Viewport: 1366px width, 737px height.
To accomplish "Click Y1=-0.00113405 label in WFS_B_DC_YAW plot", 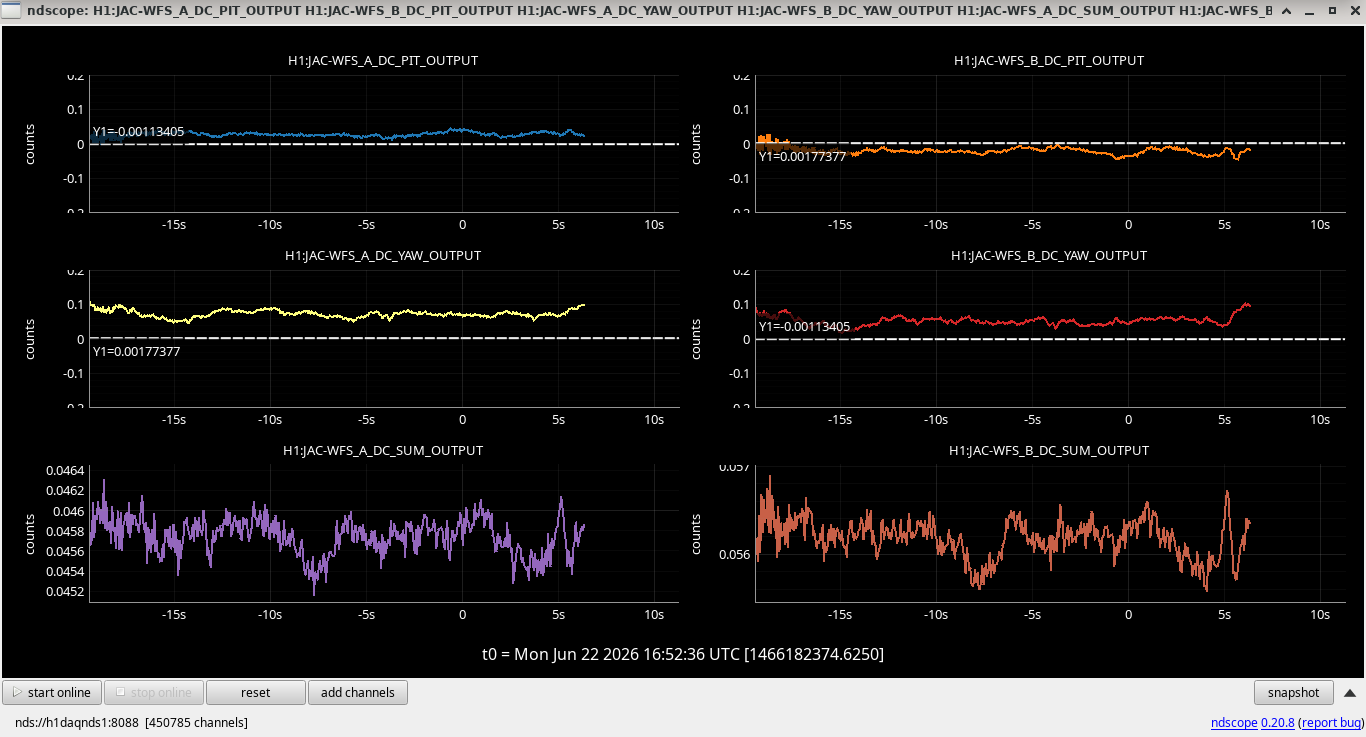I will coord(804,326).
